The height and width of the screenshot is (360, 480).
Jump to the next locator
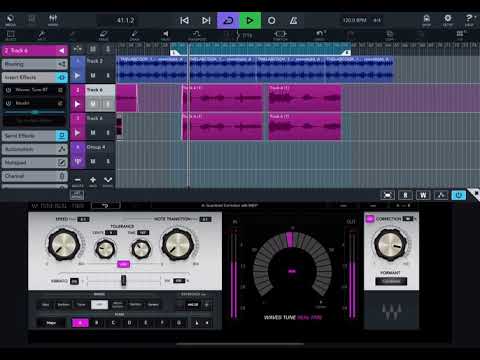[x=206, y=20]
